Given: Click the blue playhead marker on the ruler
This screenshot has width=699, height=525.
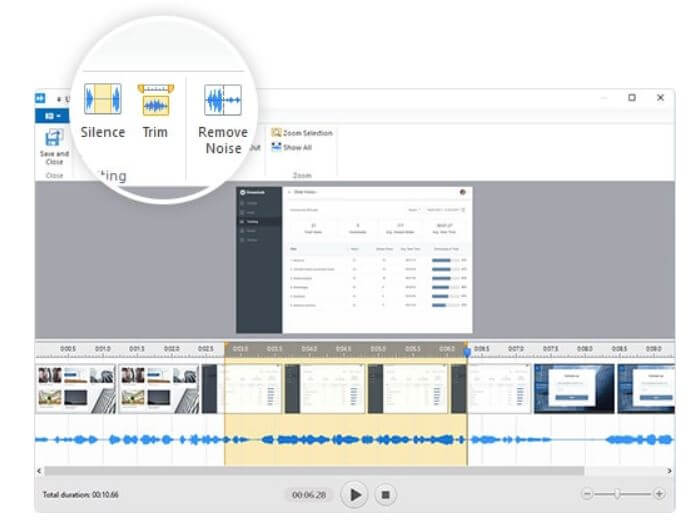Looking at the screenshot, I should [x=466, y=351].
